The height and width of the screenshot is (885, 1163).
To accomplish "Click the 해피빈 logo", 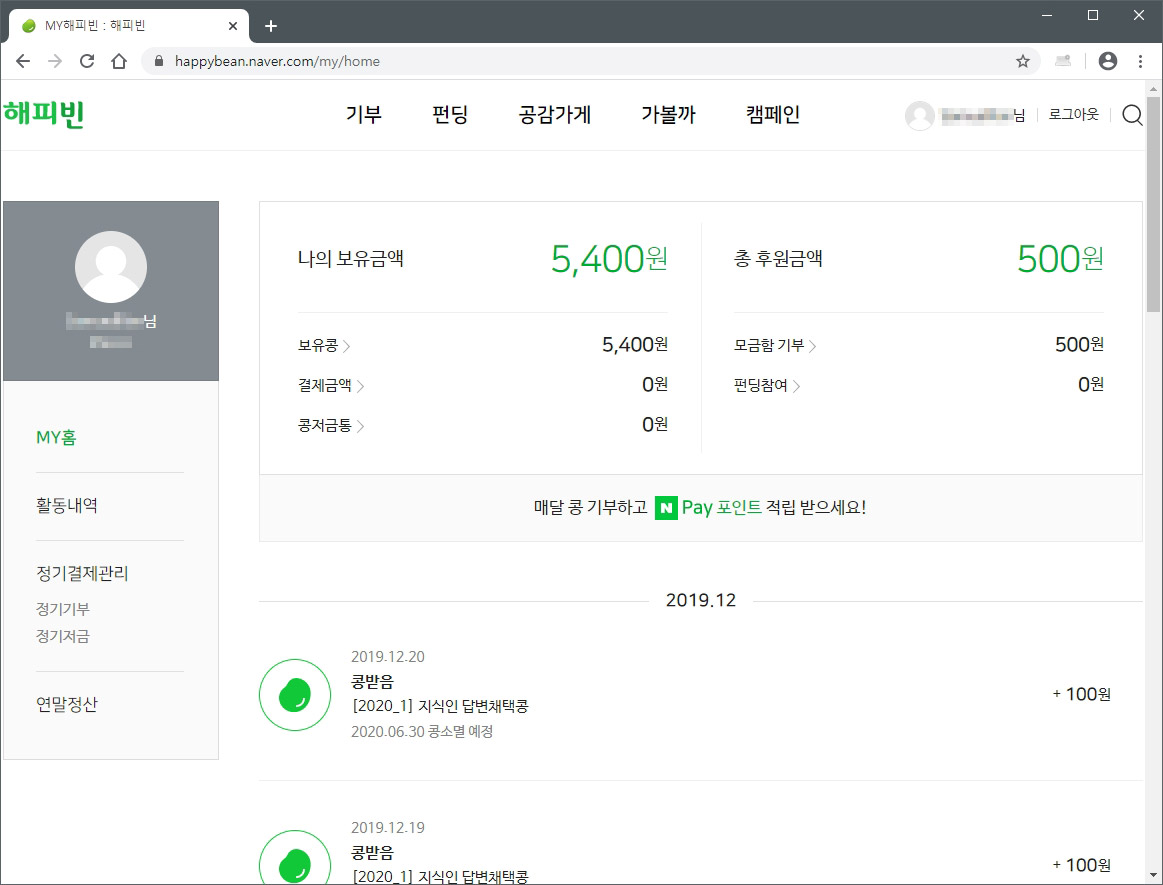I will 44,114.
